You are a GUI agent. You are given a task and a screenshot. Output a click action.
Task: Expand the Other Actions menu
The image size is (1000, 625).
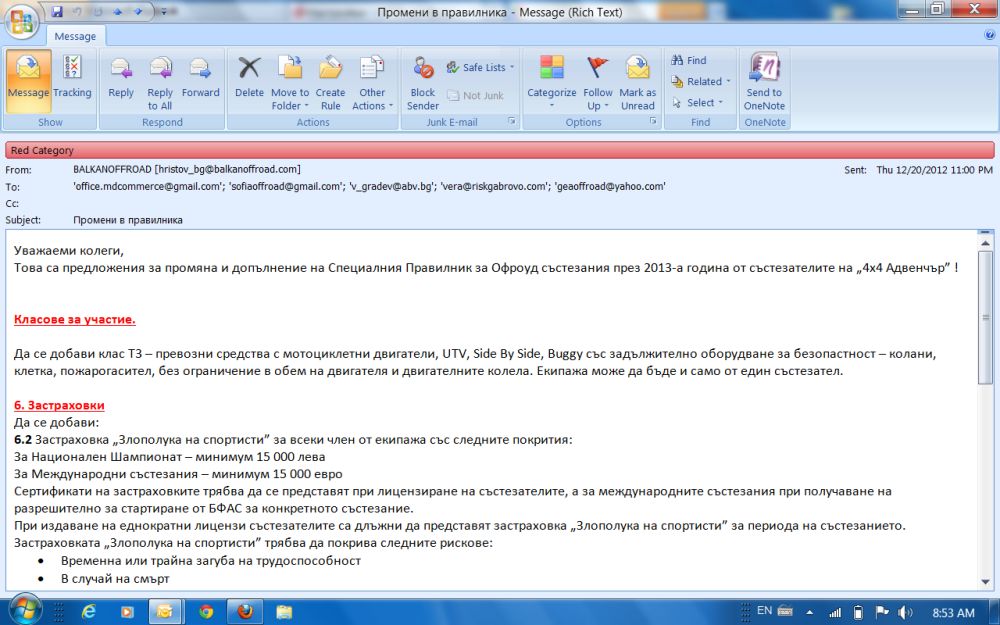(x=372, y=82)
